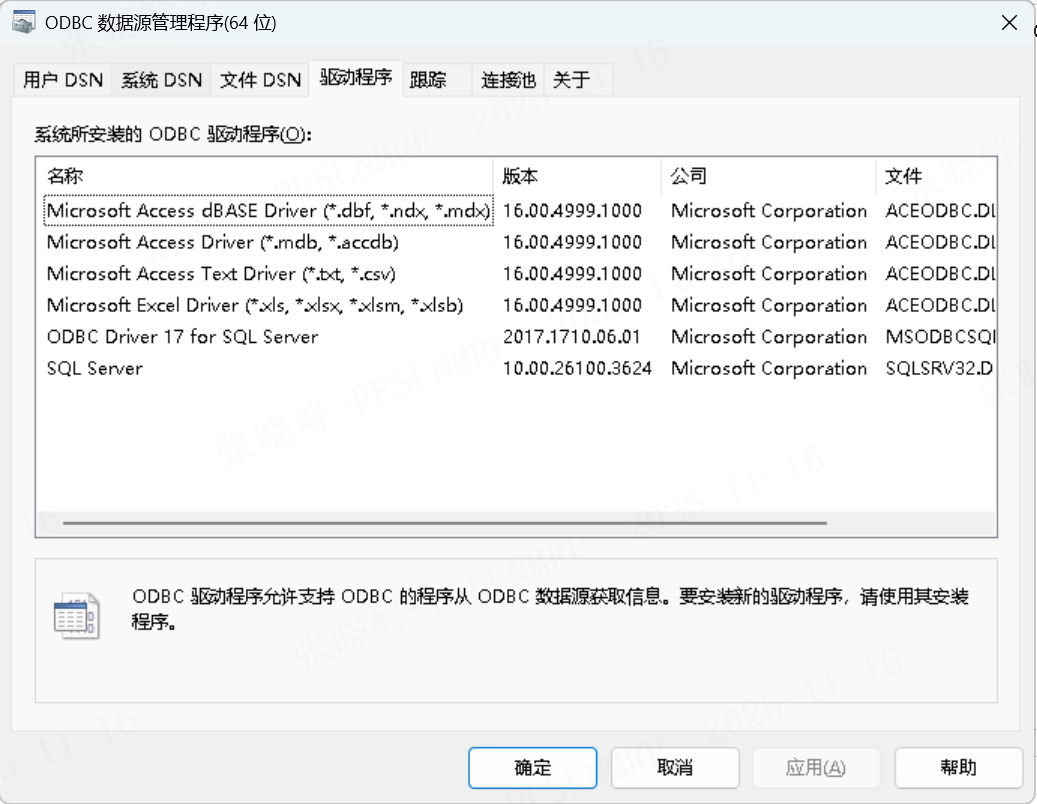This screenshot has width=1037, height=804.
Task: Click Microsoft Corporation in the ODBC Driver 17 row
Action: 768,337
